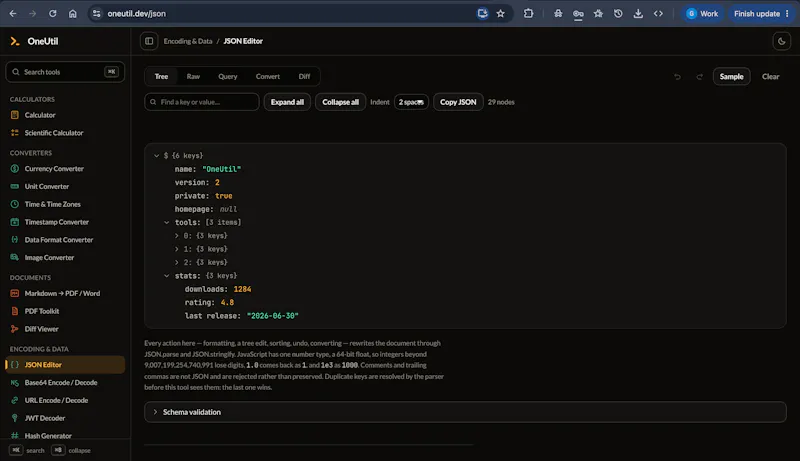800x461 pixels.
Task: Click the Encoding & Data breadcrumb
Action: 188,41
